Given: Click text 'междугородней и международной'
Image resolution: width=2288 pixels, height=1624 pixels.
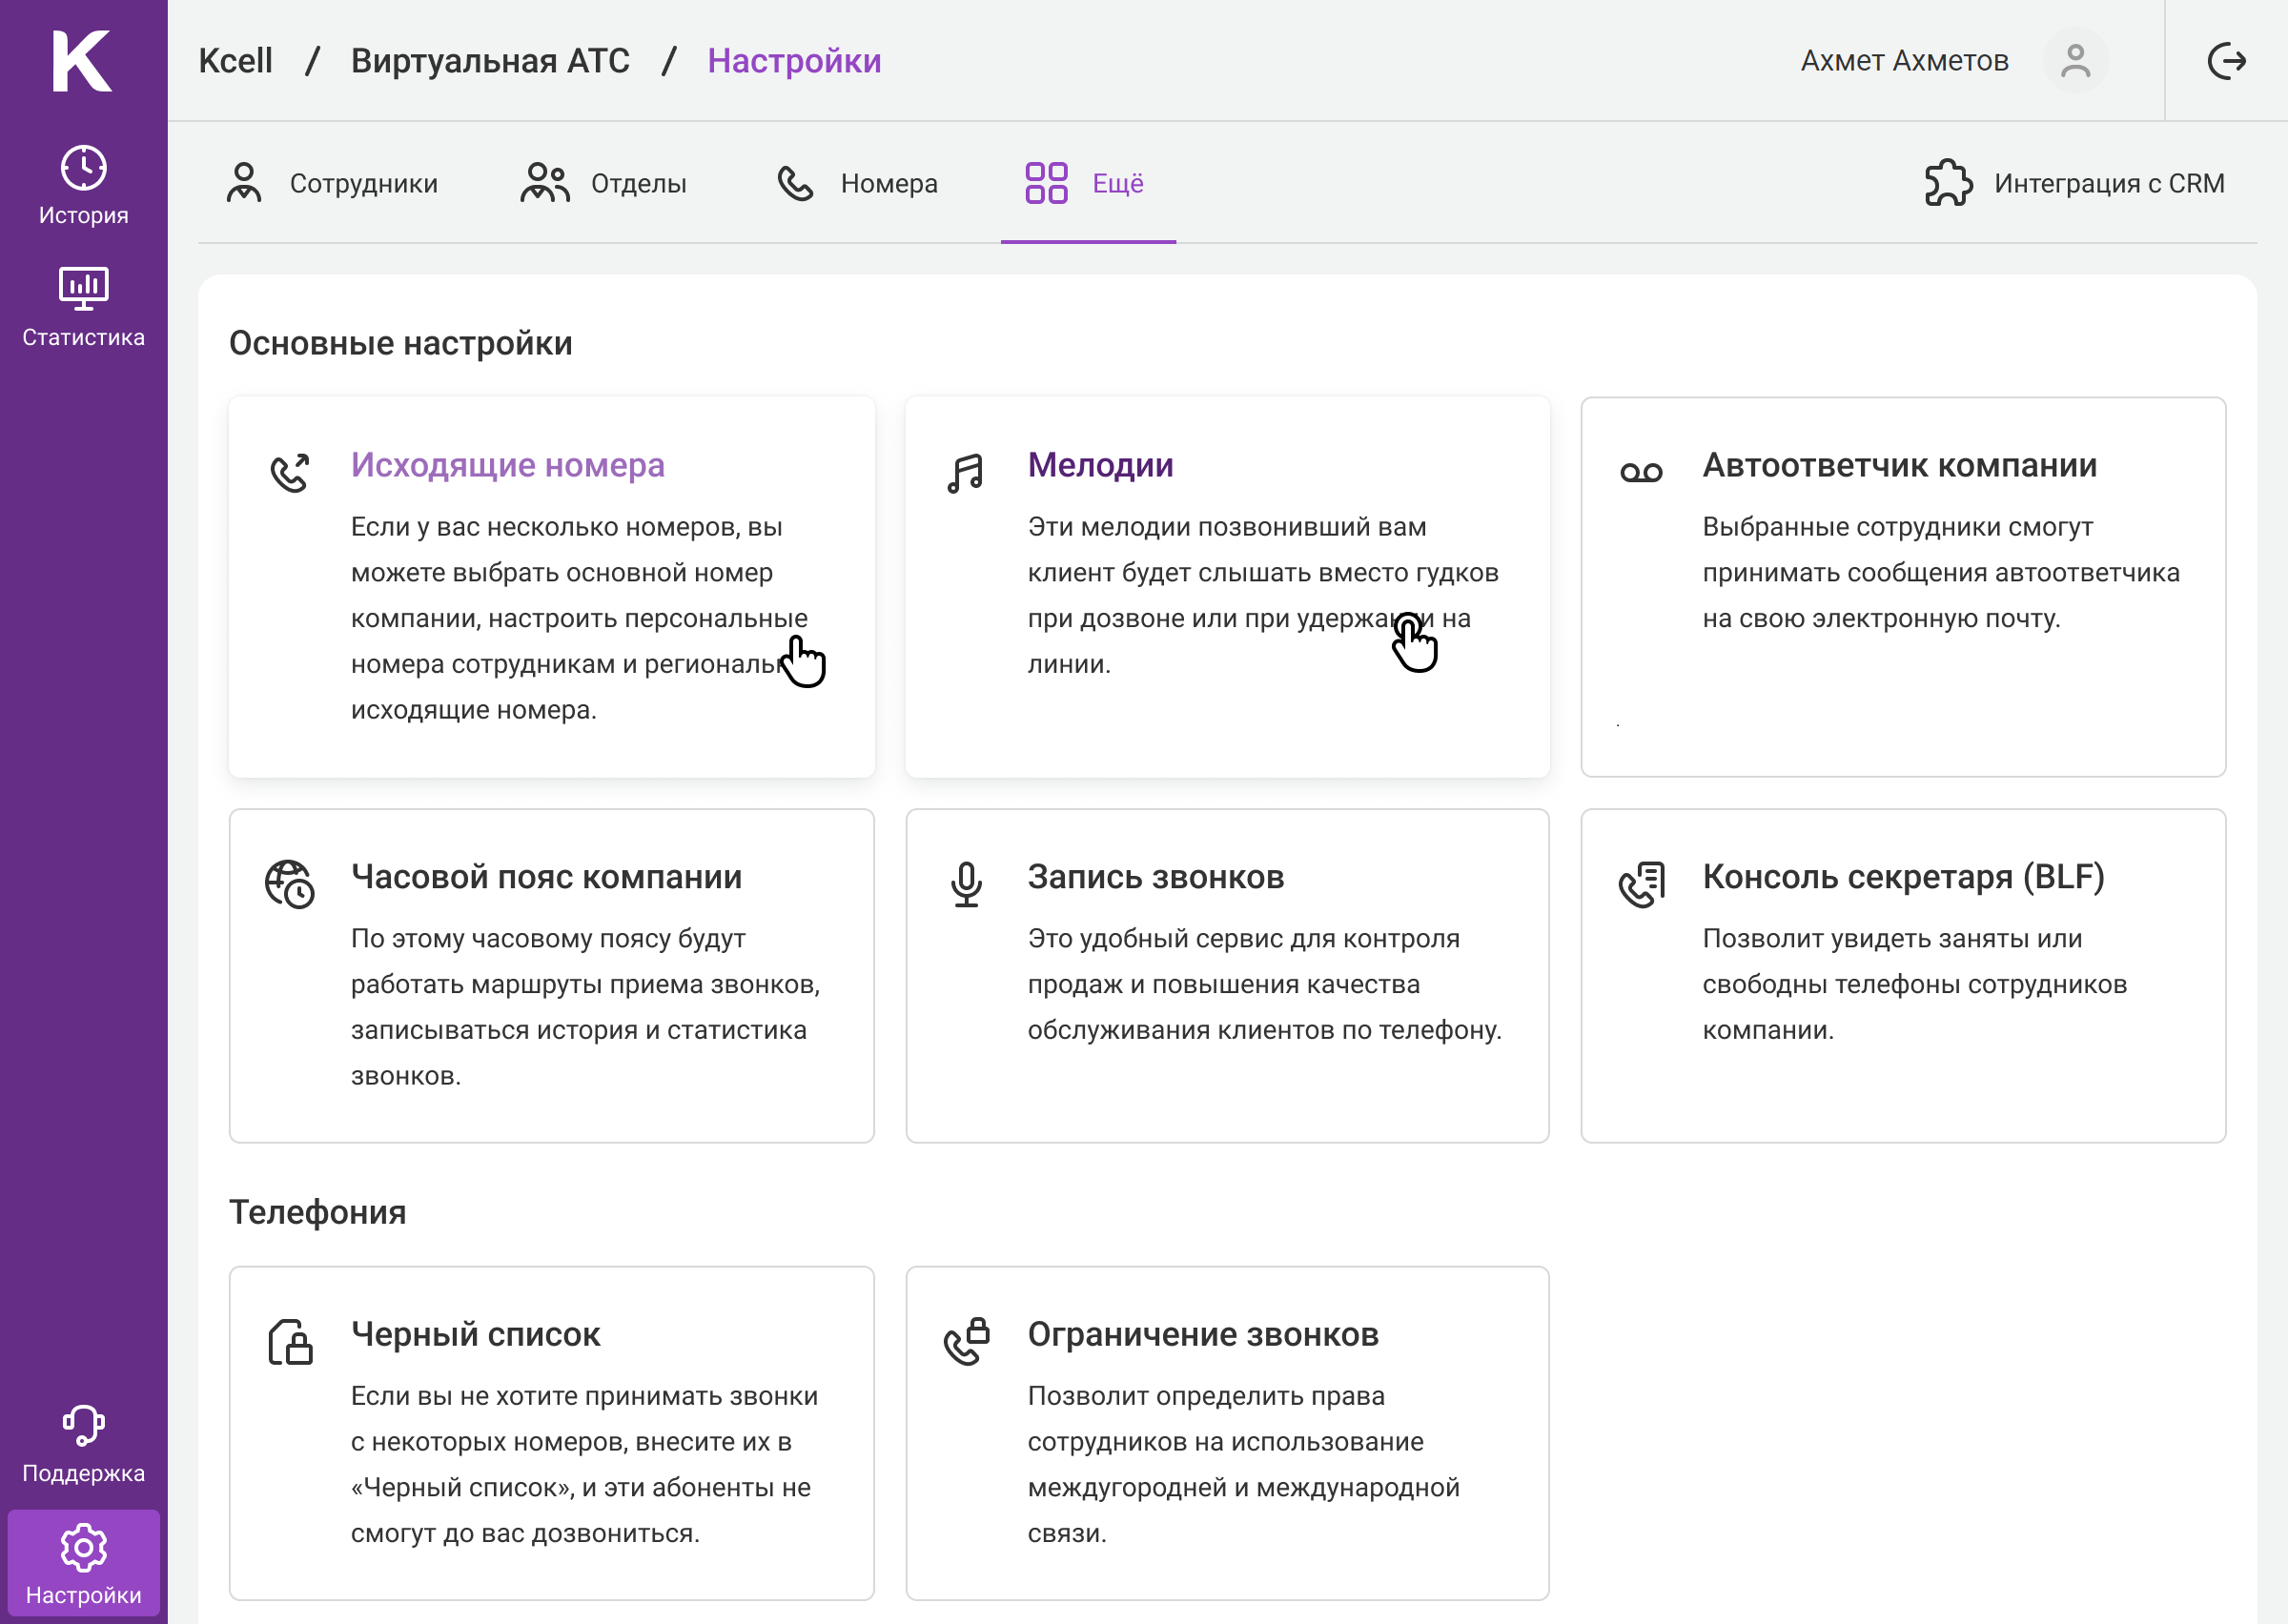Looking at the screenshot, I should point(1243,1487).
